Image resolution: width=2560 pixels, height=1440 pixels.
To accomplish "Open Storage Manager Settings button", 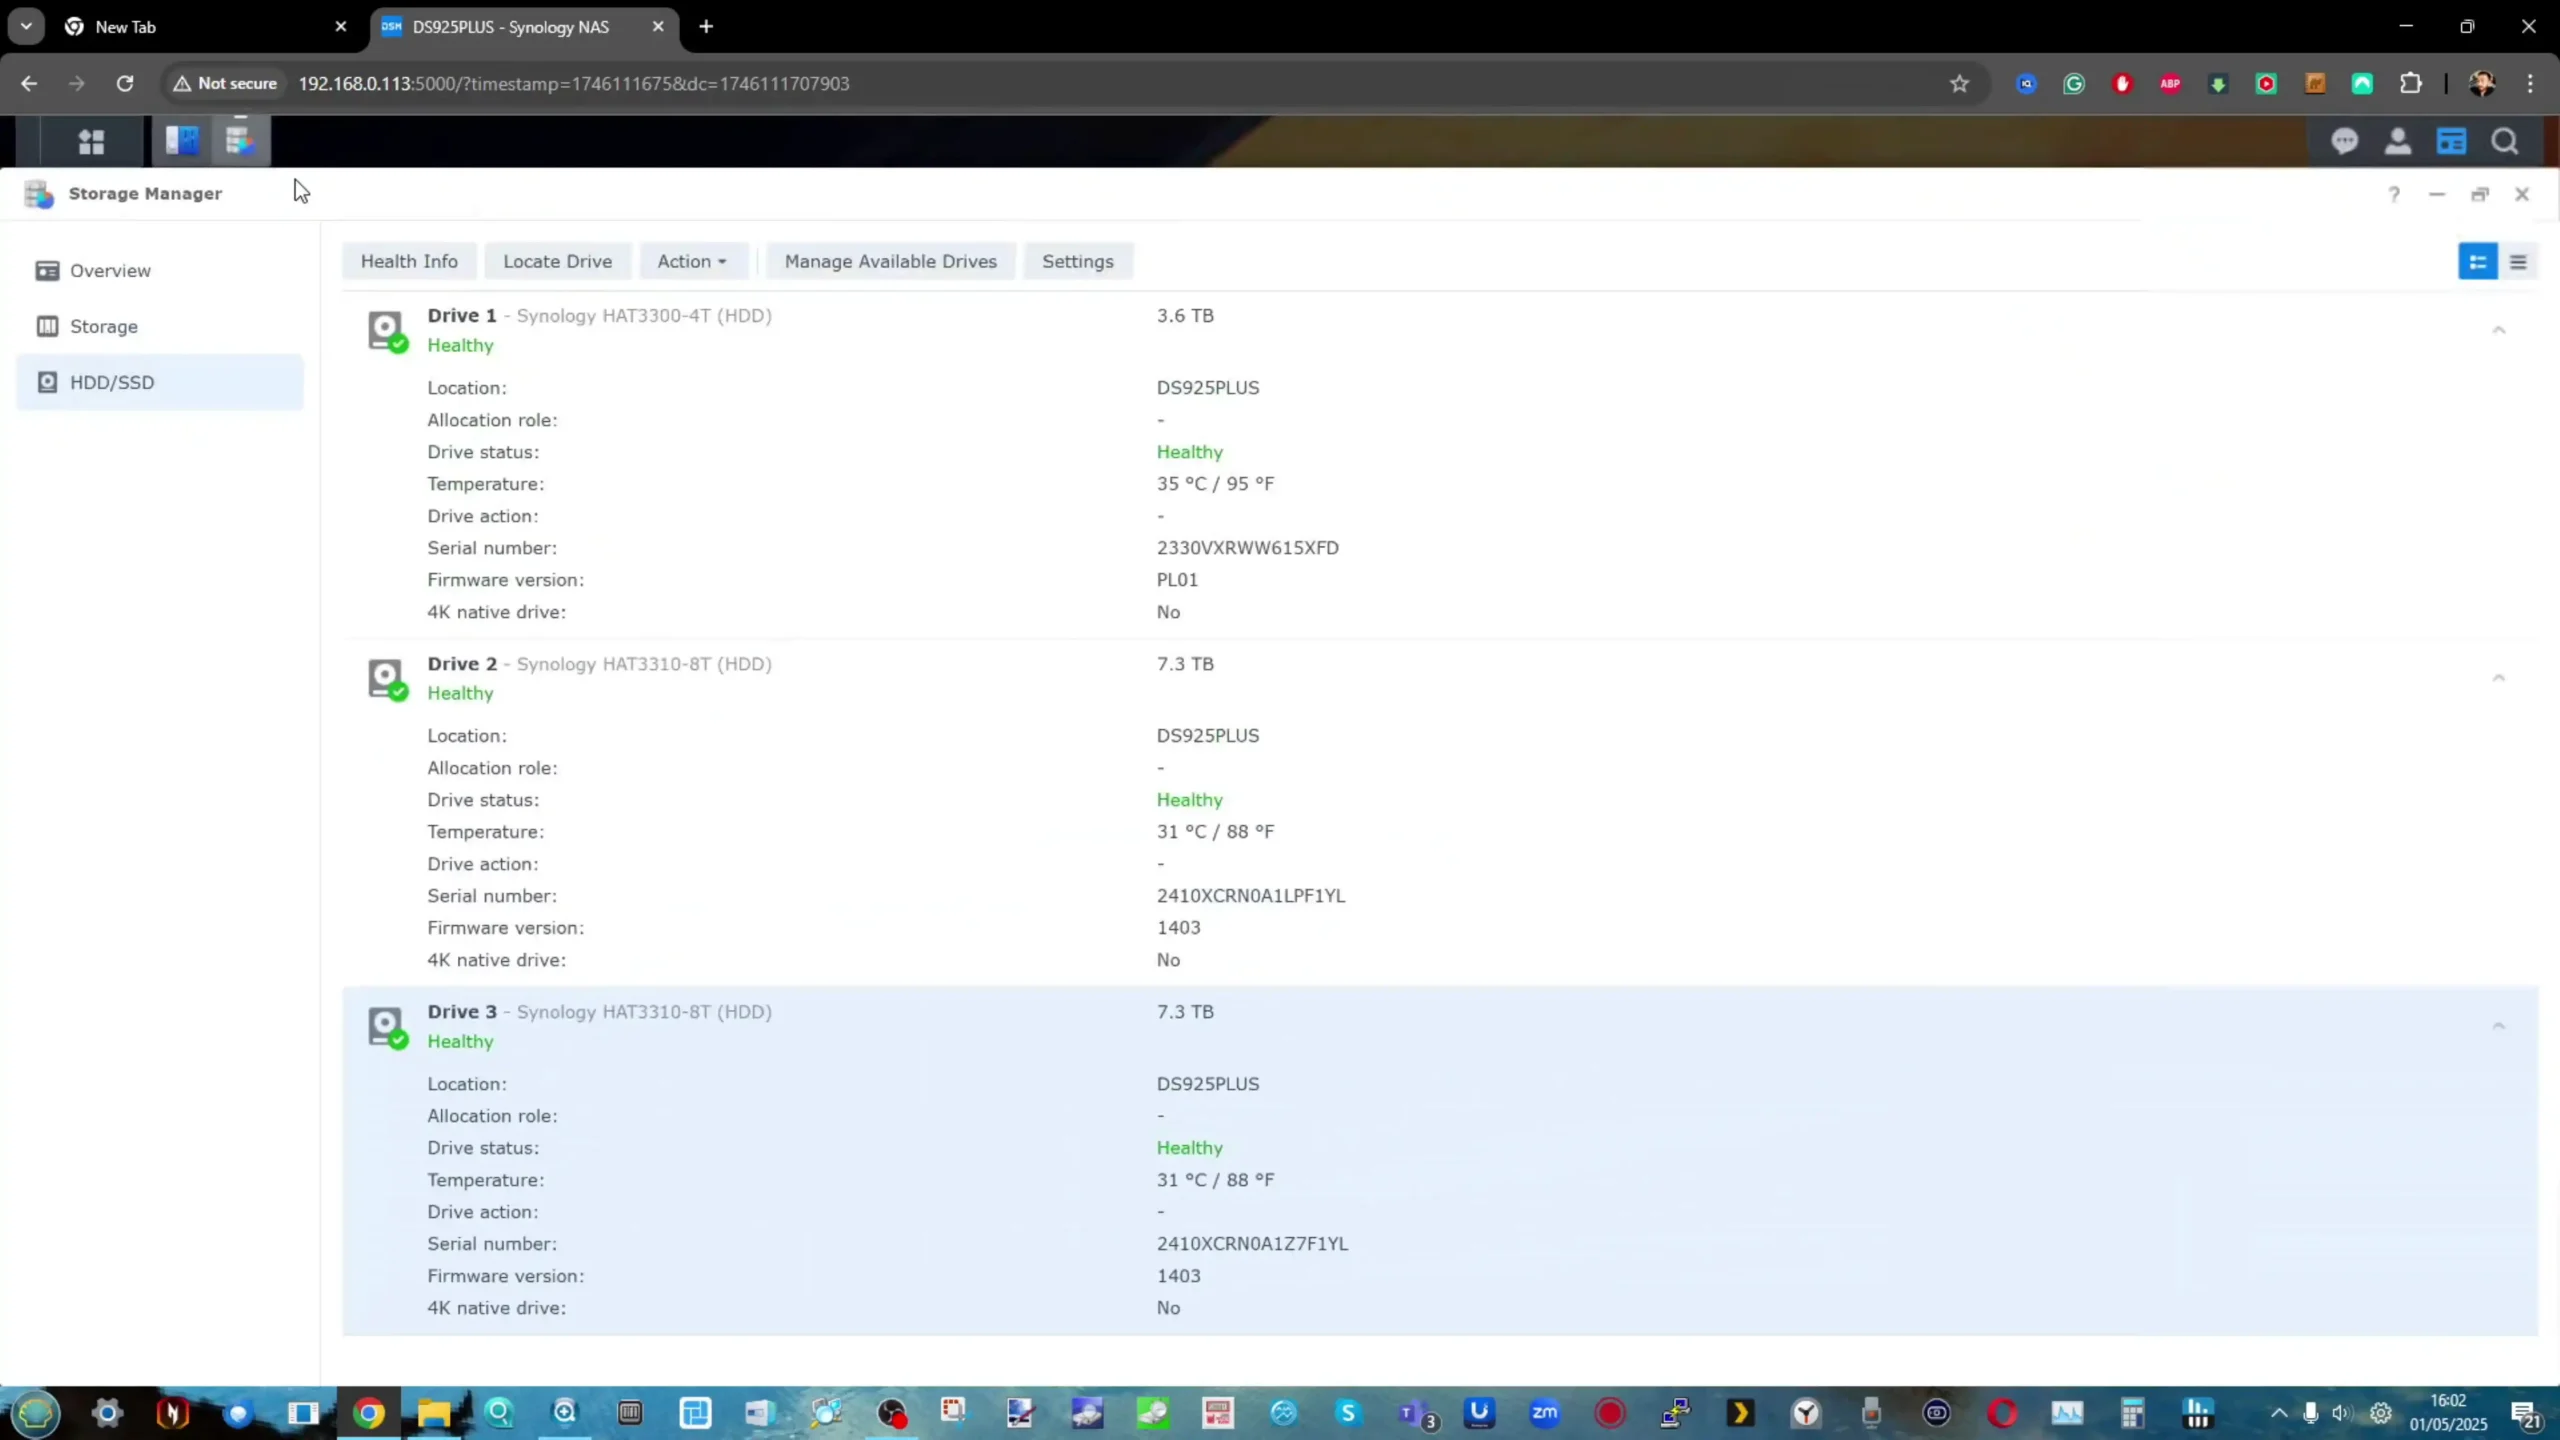I will coord(1077,261).
